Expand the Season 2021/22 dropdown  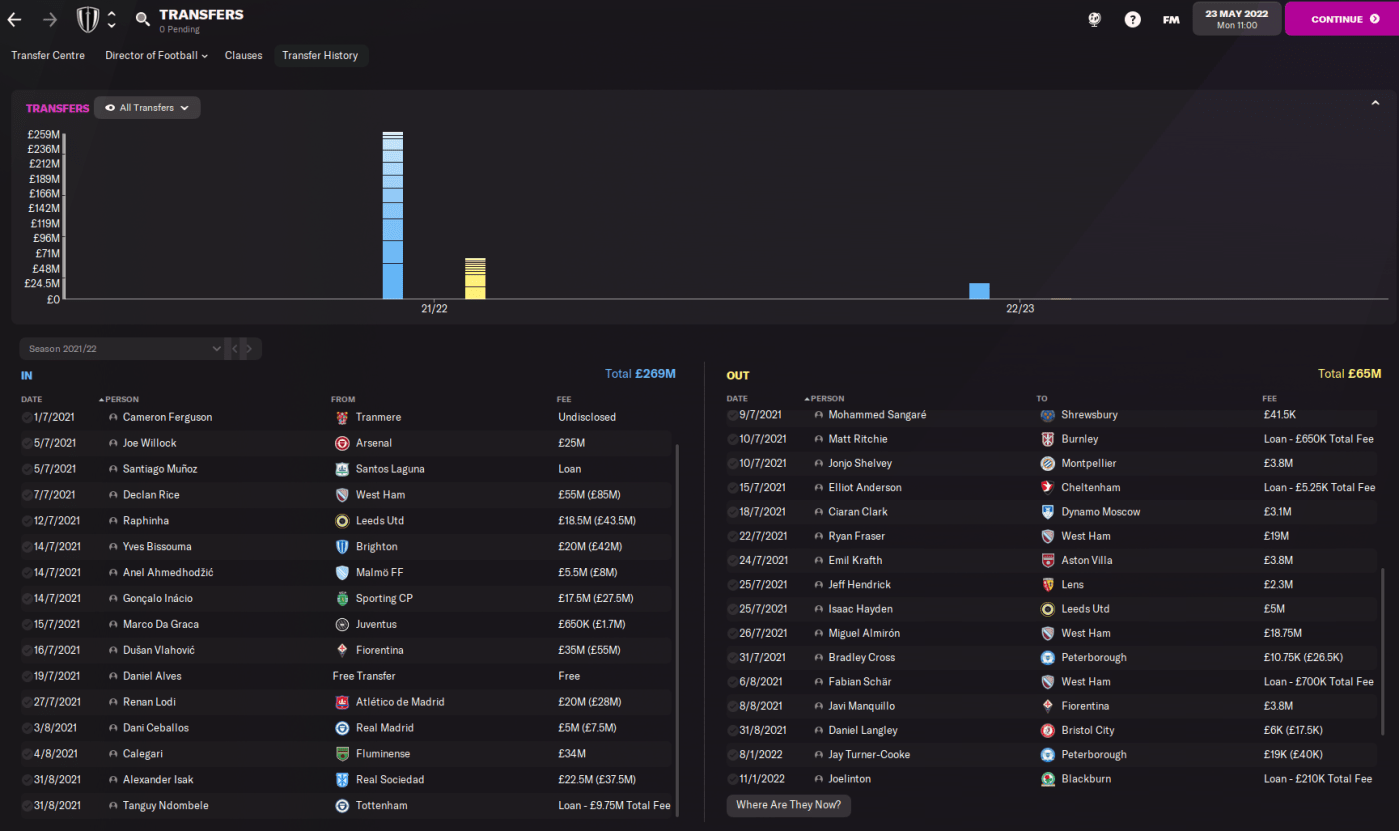pyautogui.click(x=123, y=349)
